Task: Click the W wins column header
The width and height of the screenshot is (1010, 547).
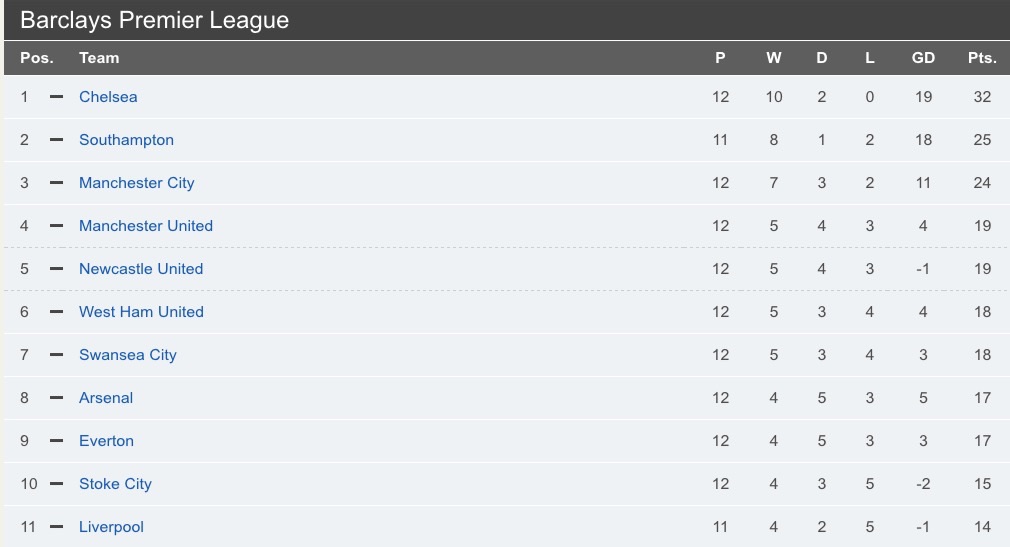Action: (x=774, y=58)
